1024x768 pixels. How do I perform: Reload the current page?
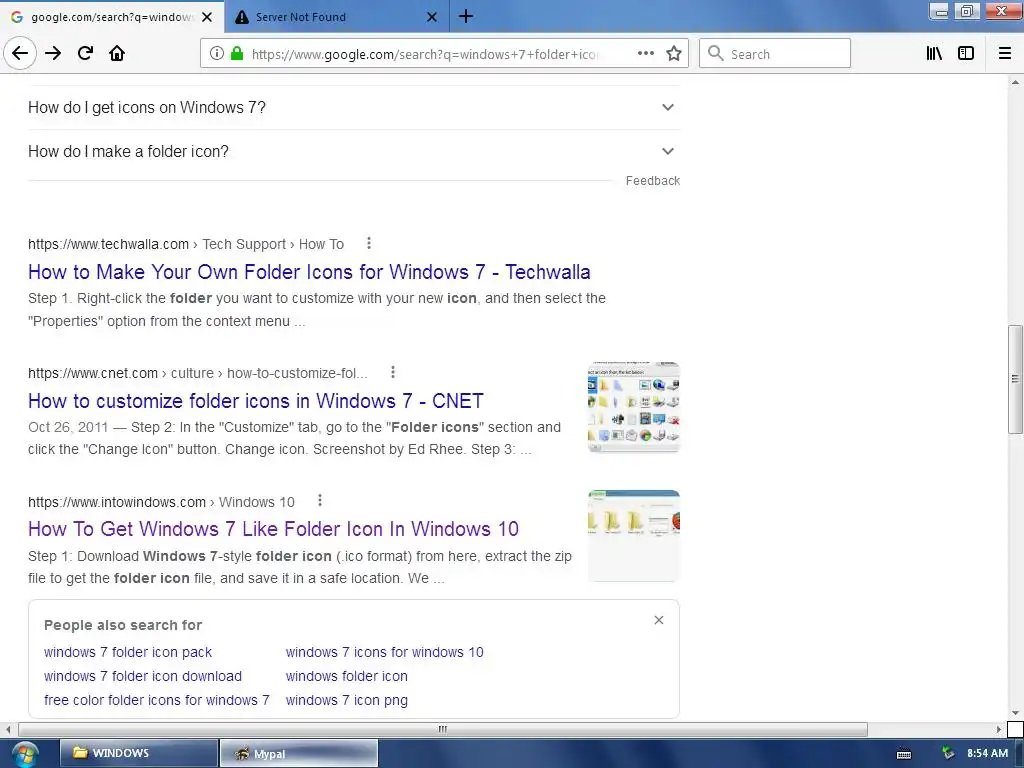pyautogui.click(x=85, y=53)
